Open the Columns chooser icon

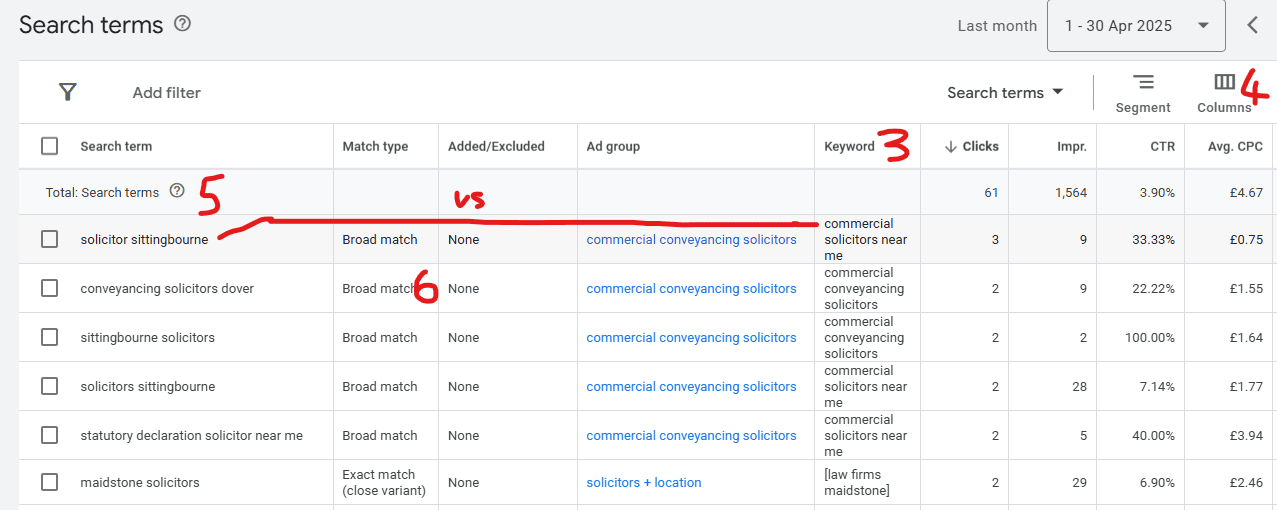pyautogui.click(x=1224, y=82)
